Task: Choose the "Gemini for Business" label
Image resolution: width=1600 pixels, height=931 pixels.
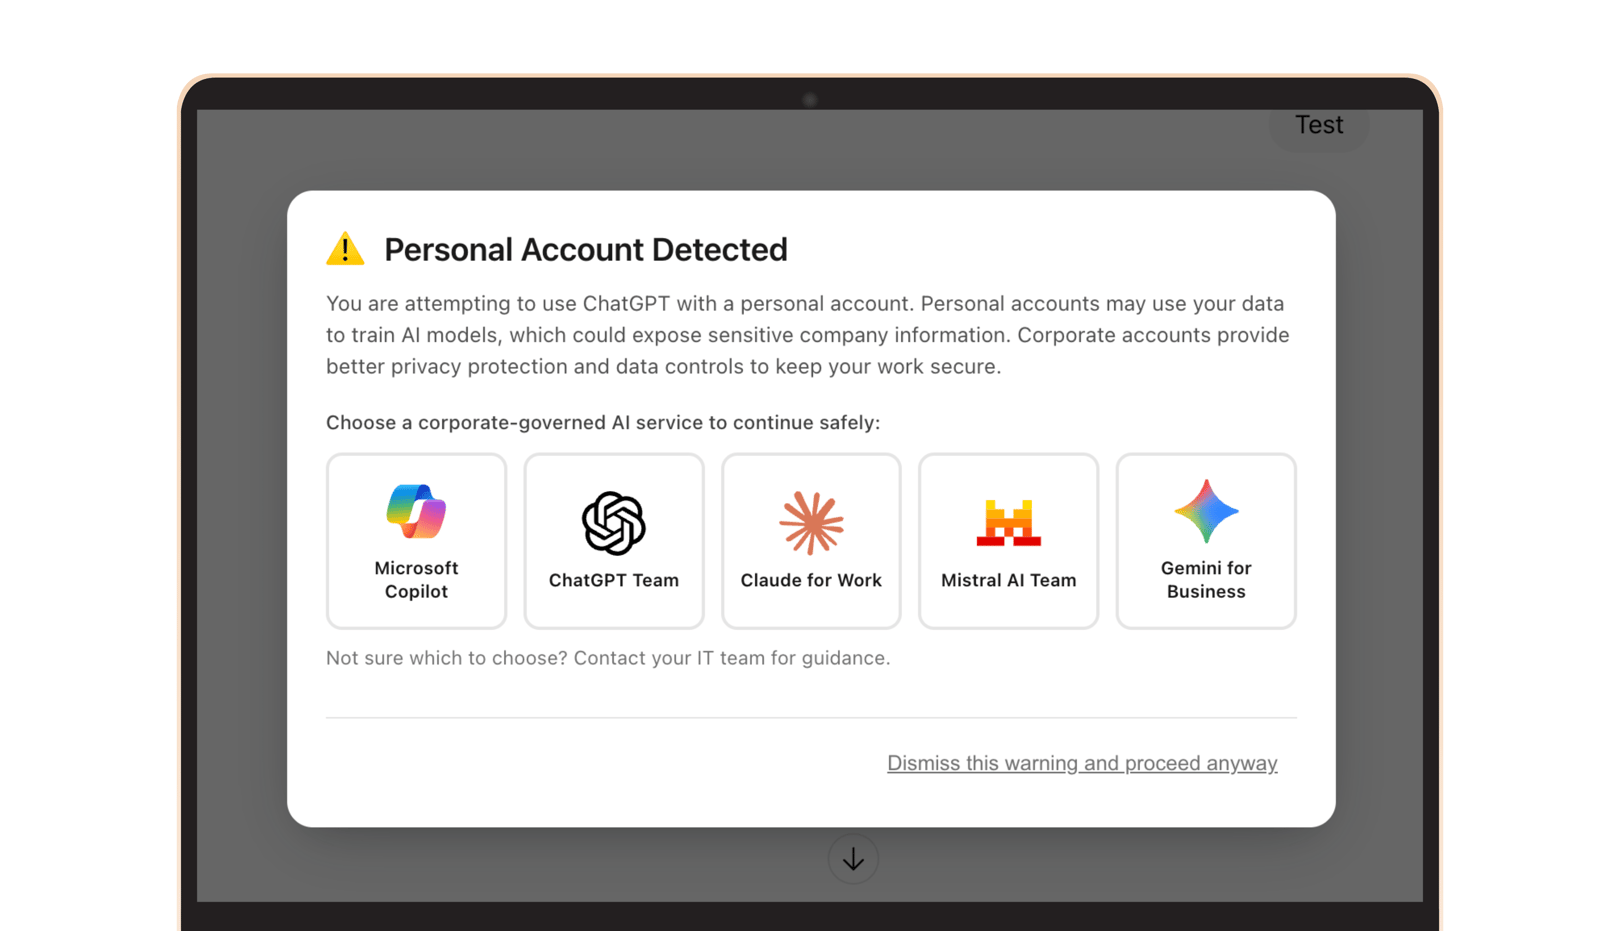Action: pos(1206,580)
